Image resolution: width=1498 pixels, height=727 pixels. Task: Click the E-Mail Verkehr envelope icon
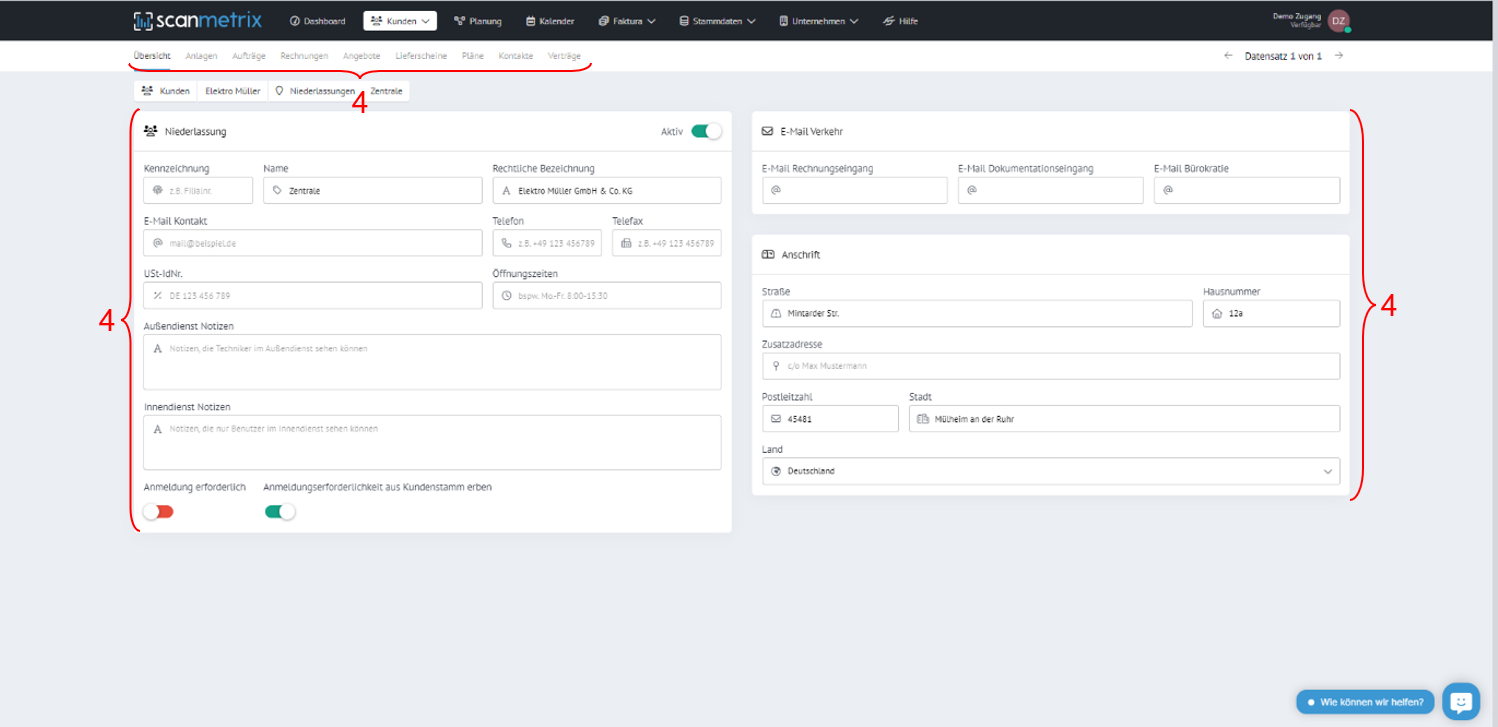[768, 131]
